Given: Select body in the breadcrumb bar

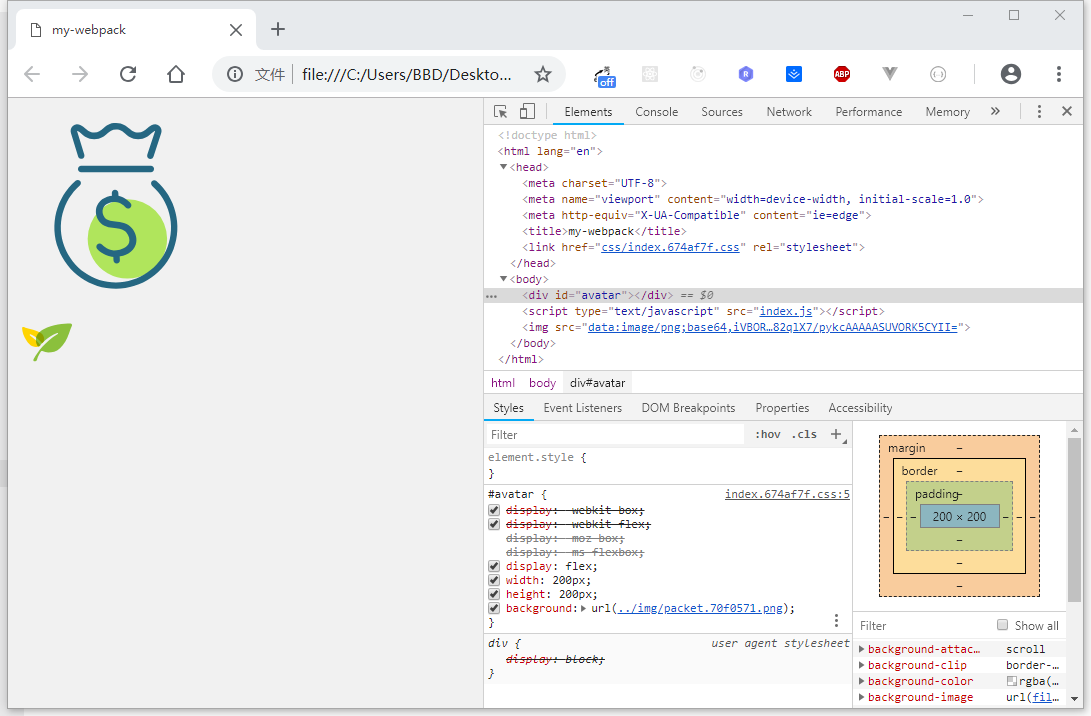Looking at the screenshot, I should tap(542, 383).
